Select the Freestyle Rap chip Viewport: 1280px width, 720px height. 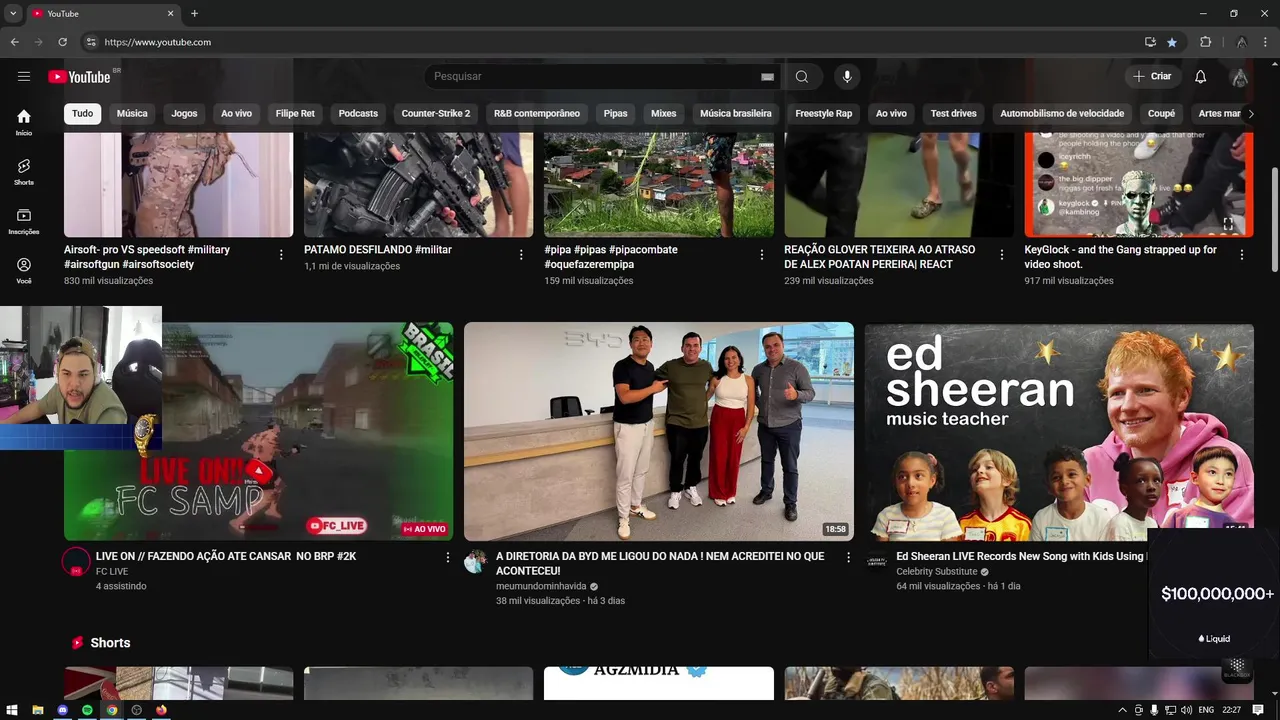(x=824, y=114)
